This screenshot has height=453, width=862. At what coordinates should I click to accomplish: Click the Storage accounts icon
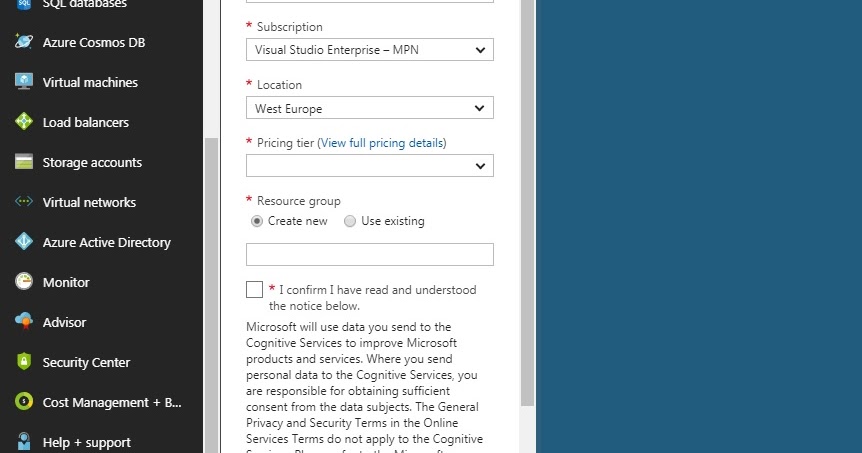click(24, 162)
